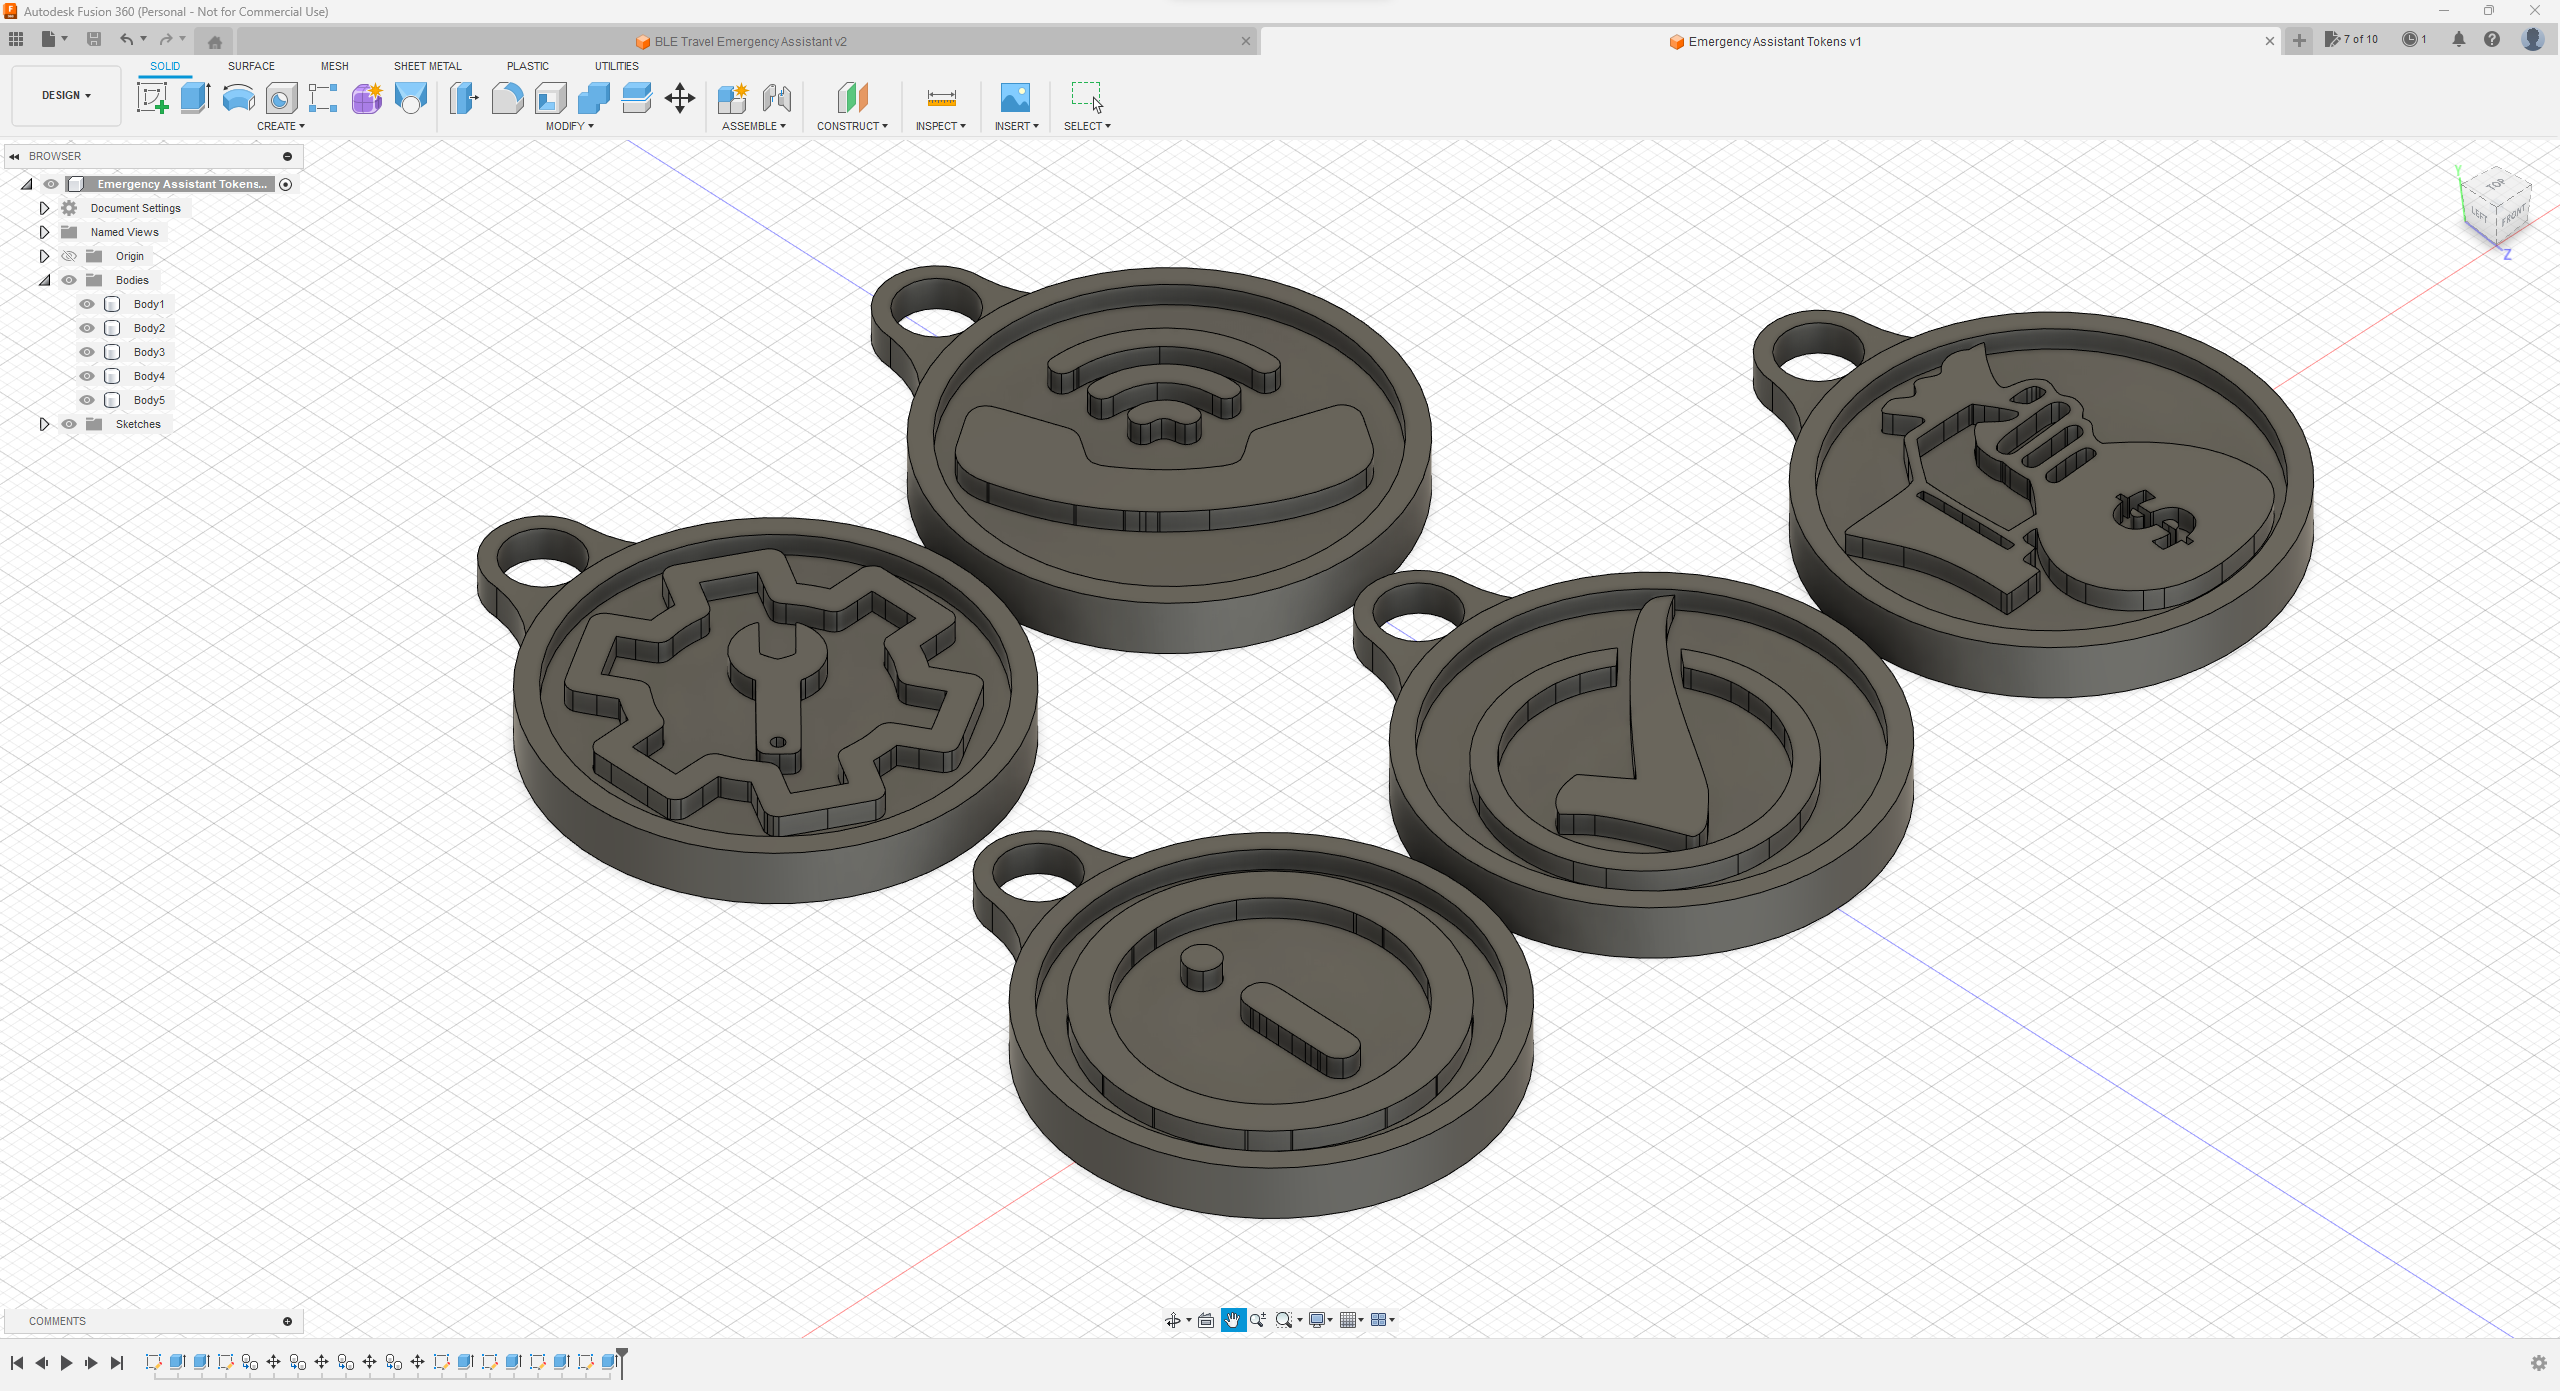
Task: Toggle visibility of Body5
Action: (87, 400)
